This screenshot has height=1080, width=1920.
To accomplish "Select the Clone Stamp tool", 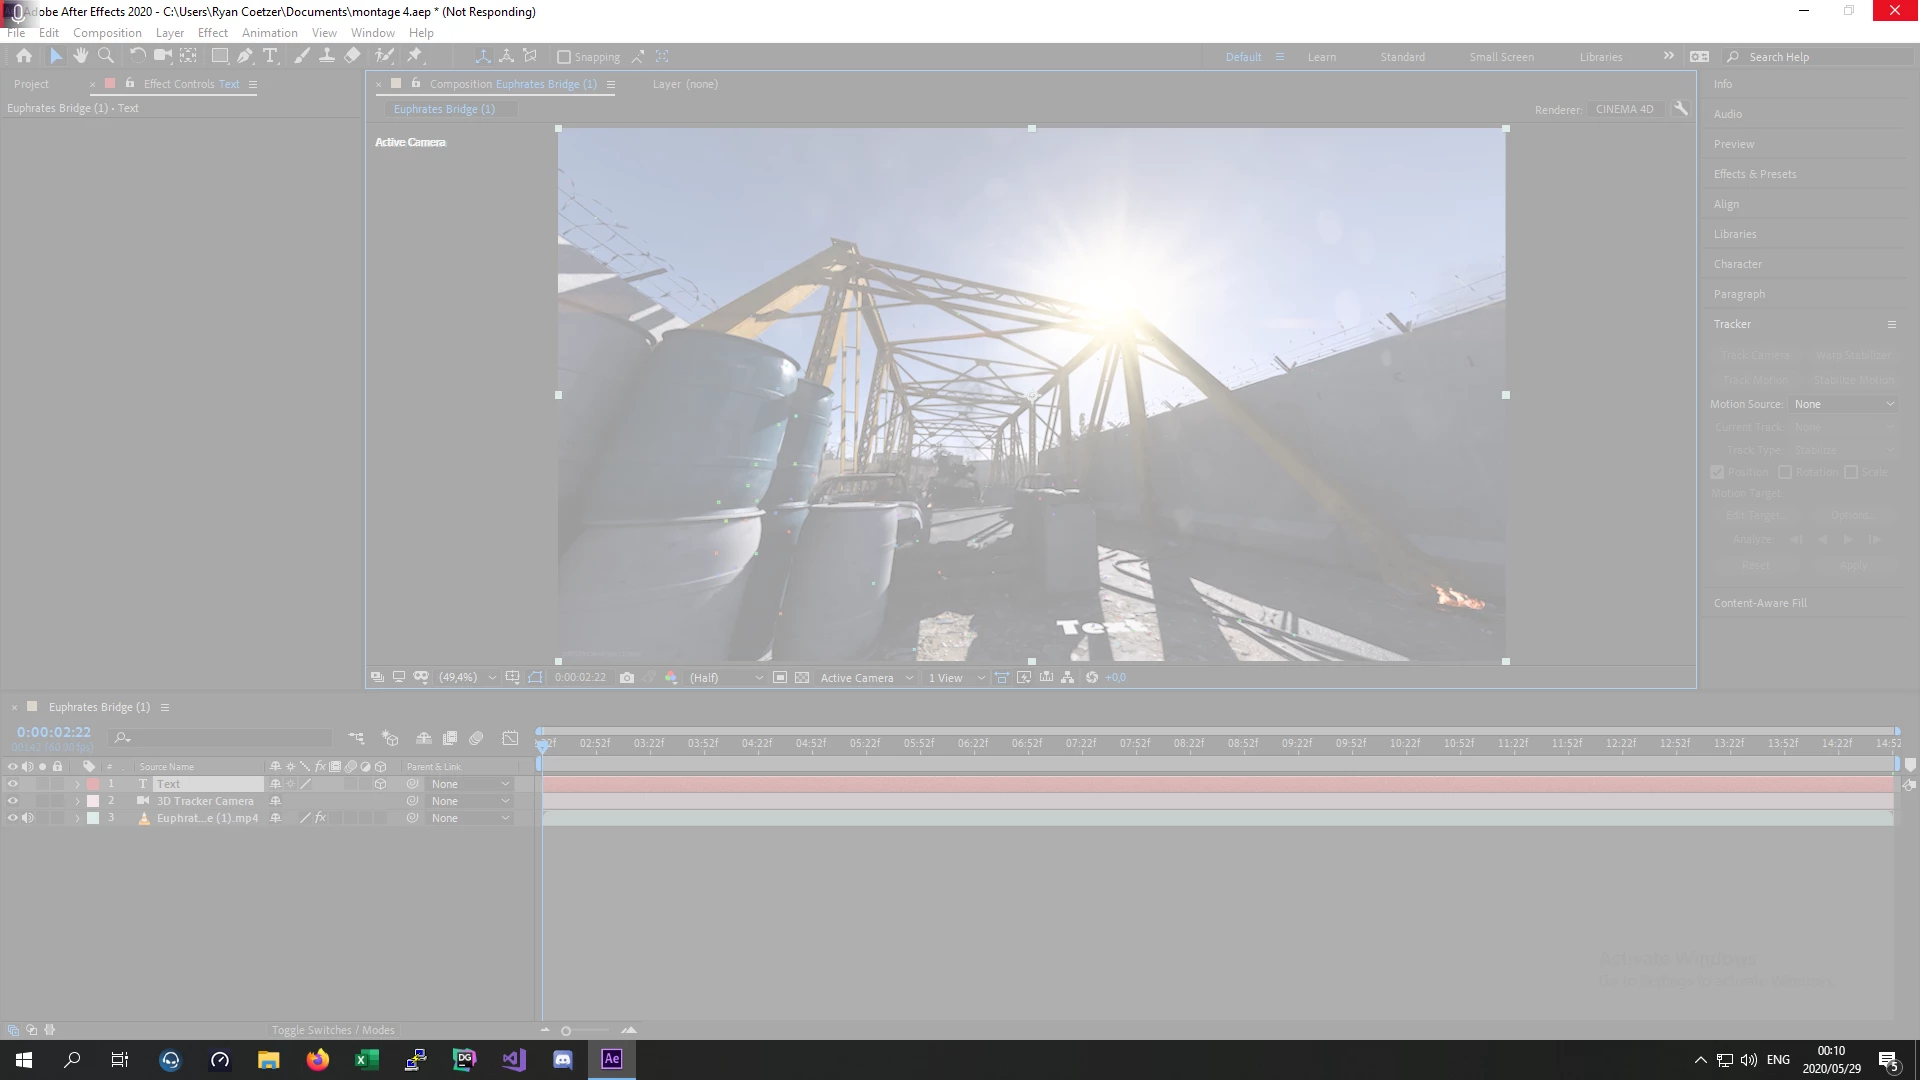I will pyautogui.click(x=326, y=56).
